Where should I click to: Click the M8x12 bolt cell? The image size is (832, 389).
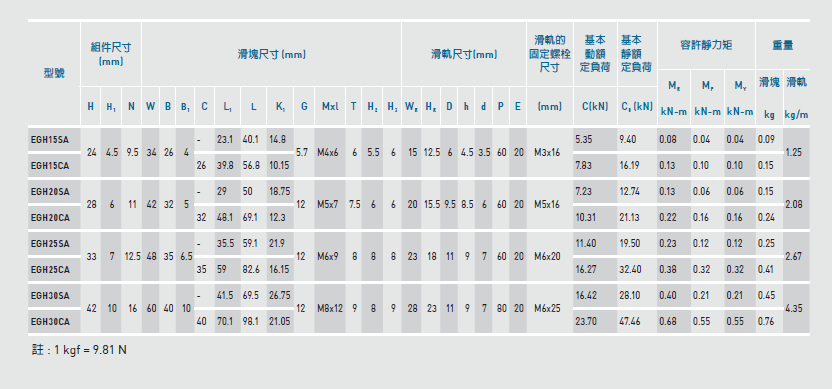[x=330, y=308]
